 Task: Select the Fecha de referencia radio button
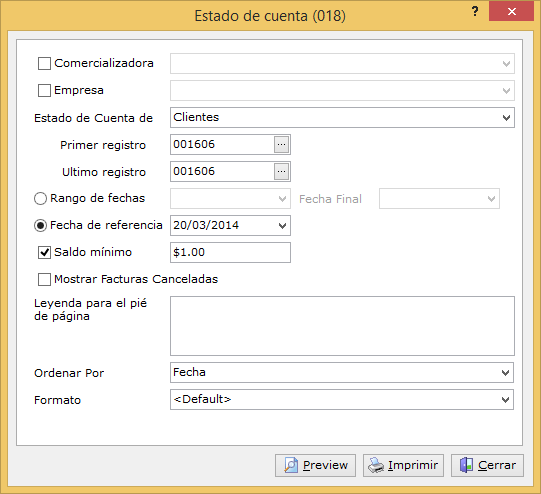pos(40,226)
